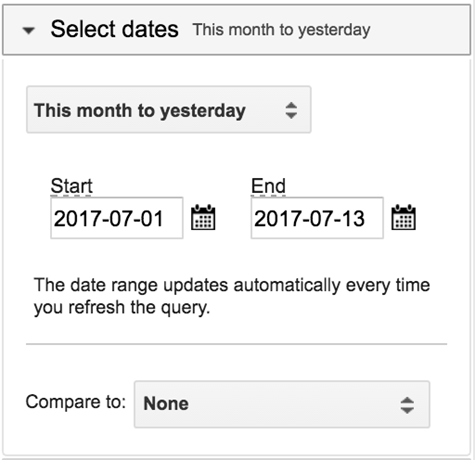Focus the End date field showing 2017-07-13
The height and width of the screenshot is (460, 475).
317,218
